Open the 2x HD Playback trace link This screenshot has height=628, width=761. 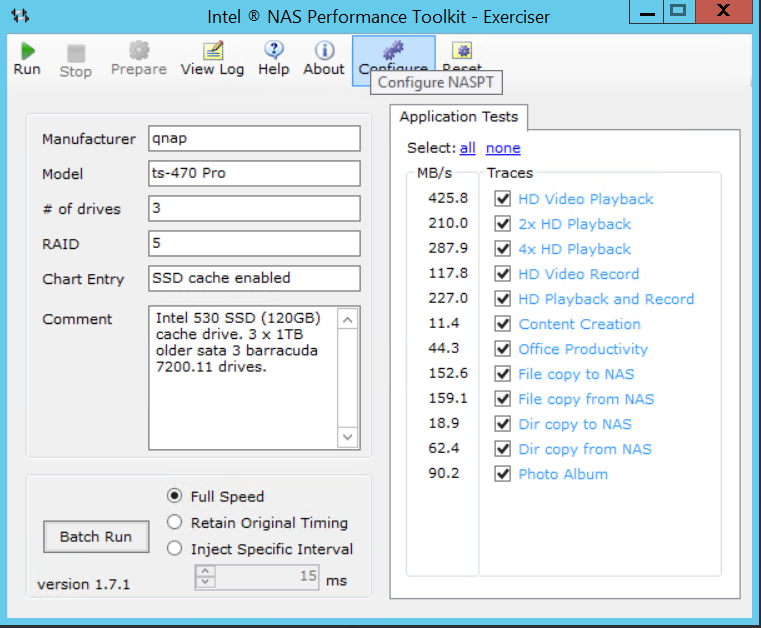tap(575, 224)
